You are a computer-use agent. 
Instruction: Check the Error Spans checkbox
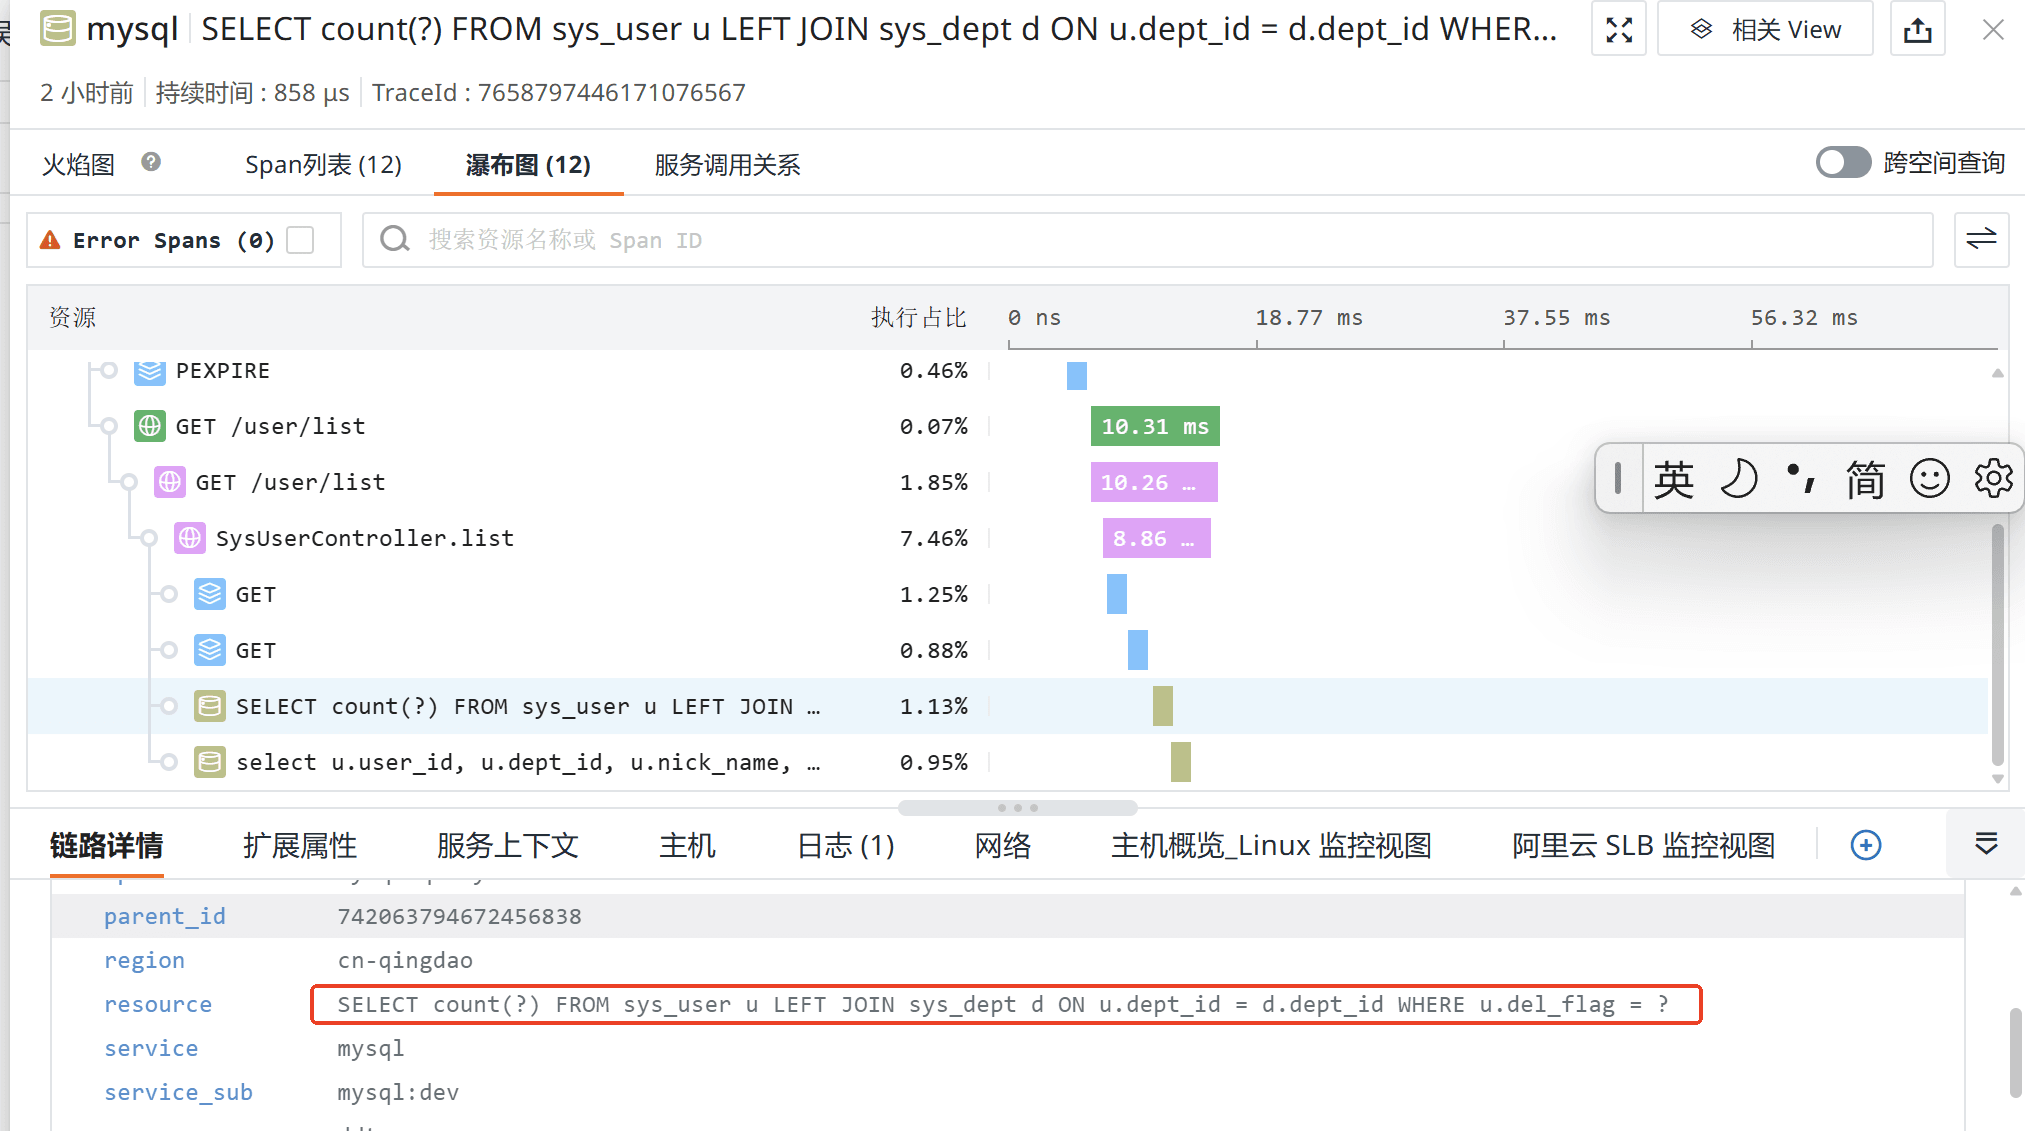click(x=300, y=240)
